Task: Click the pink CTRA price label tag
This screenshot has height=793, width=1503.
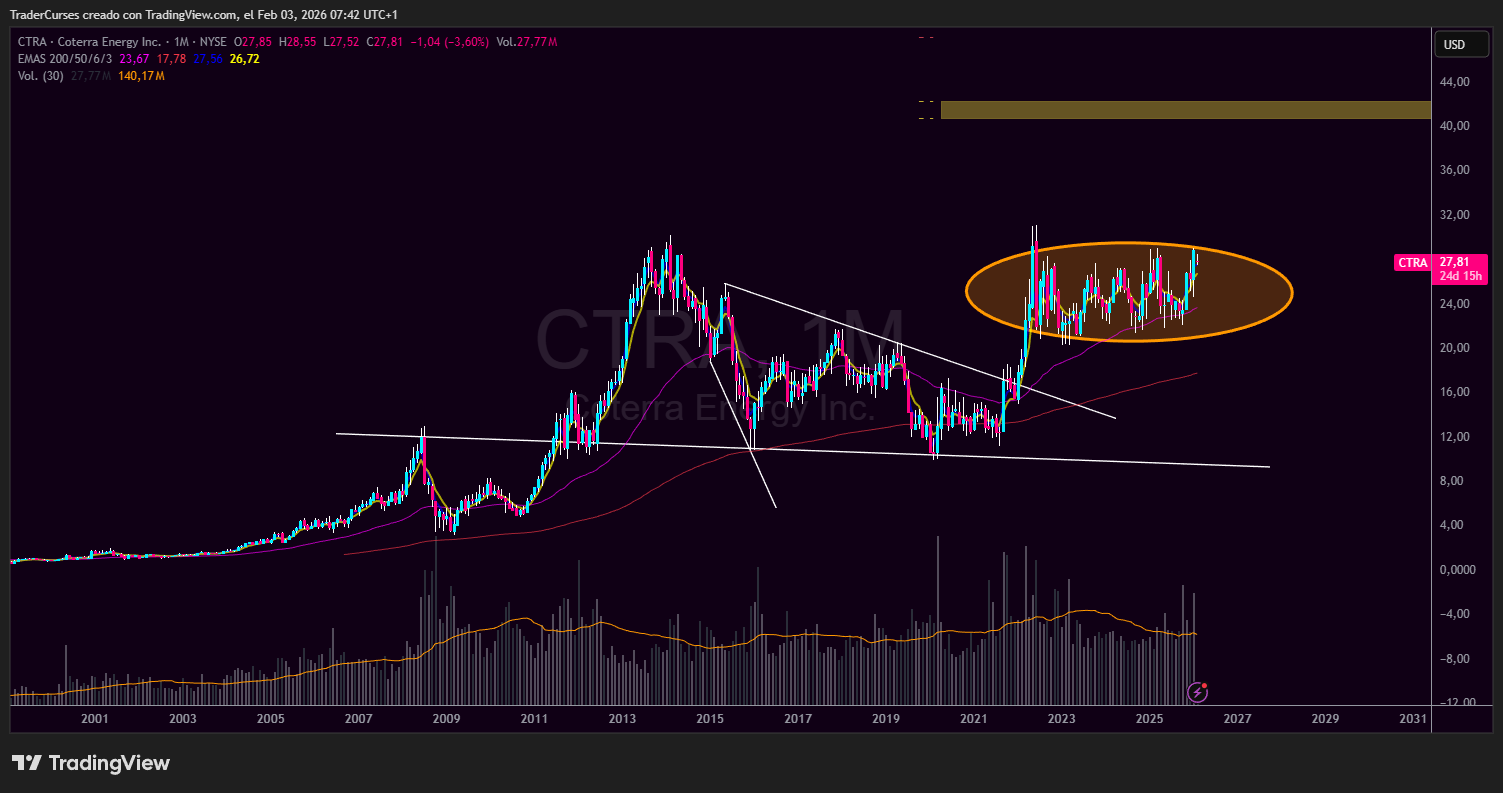Action: coord(1412,263)
